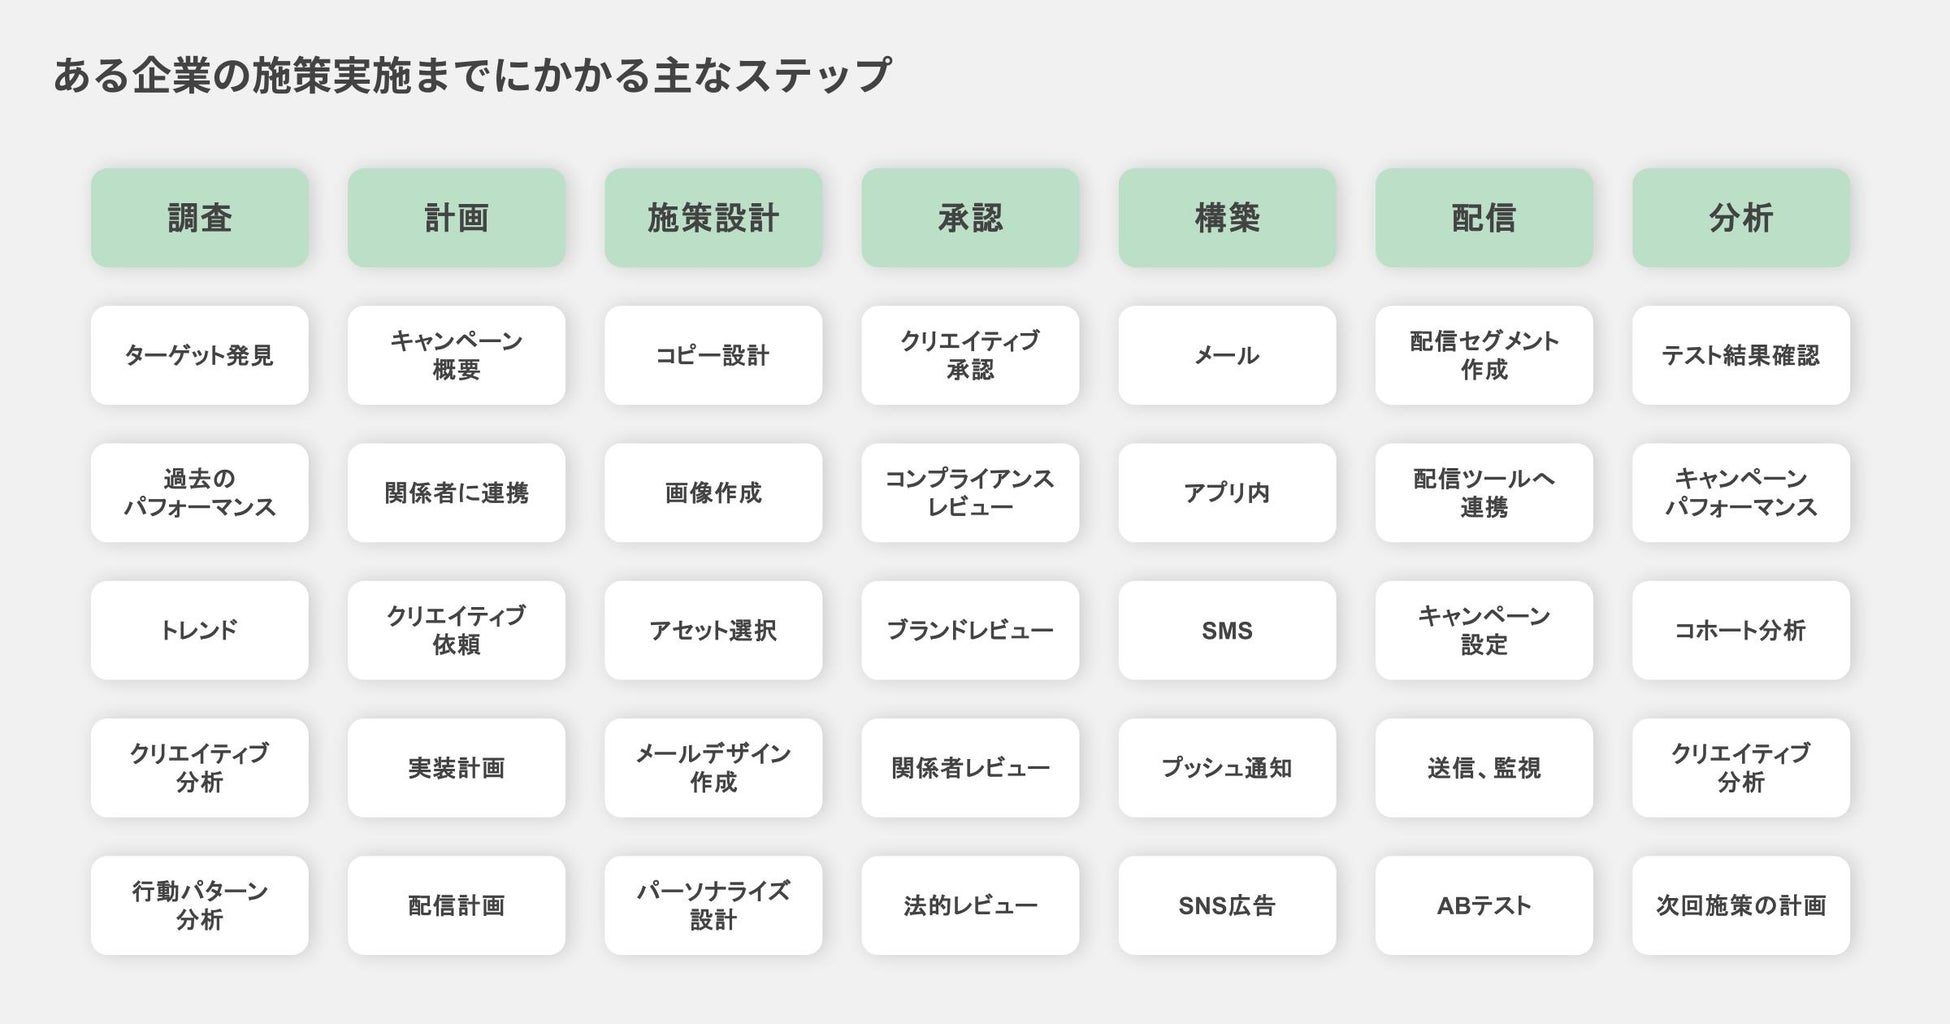Open the 次回施策の計画 card
The width and height of the screenshot is (1950, 1024).
(1741, 905)
